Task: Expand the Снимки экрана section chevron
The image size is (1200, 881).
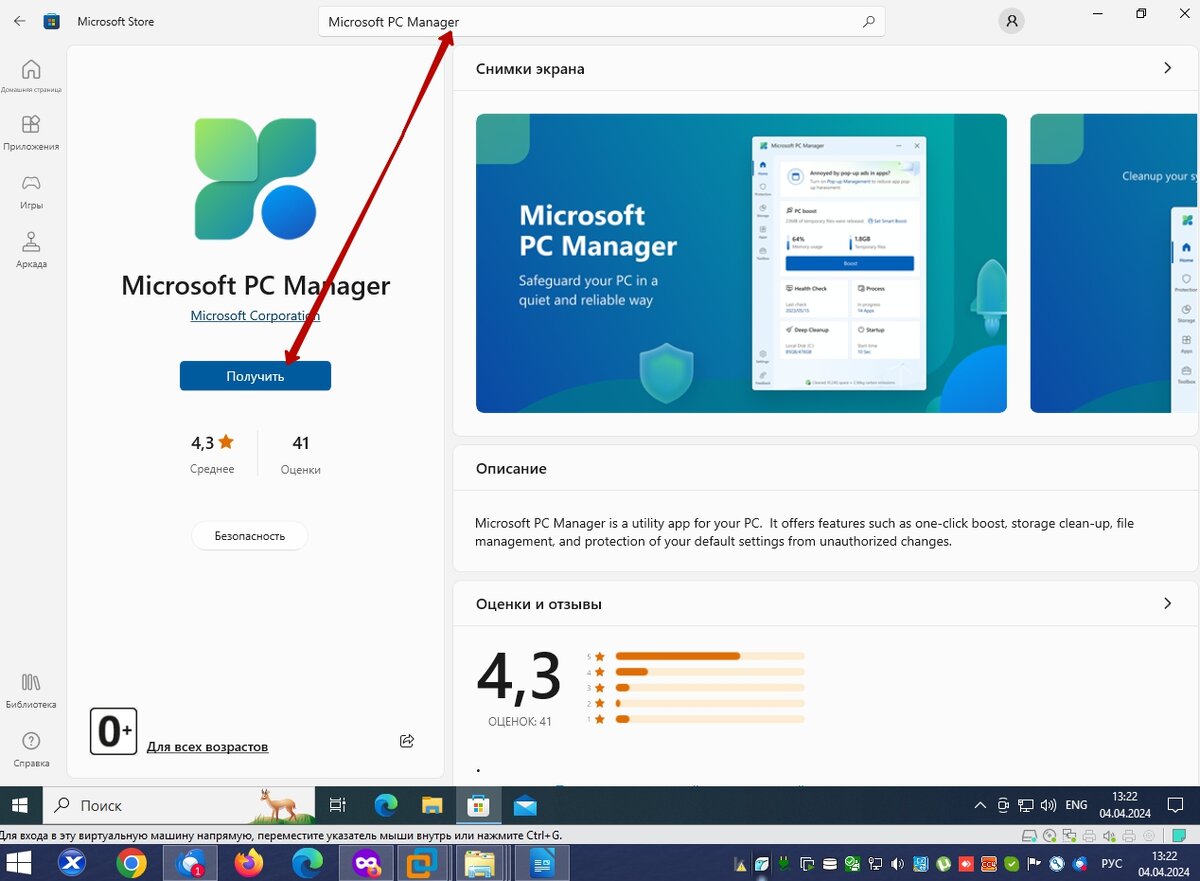Action: click(x=1167, y=68)
